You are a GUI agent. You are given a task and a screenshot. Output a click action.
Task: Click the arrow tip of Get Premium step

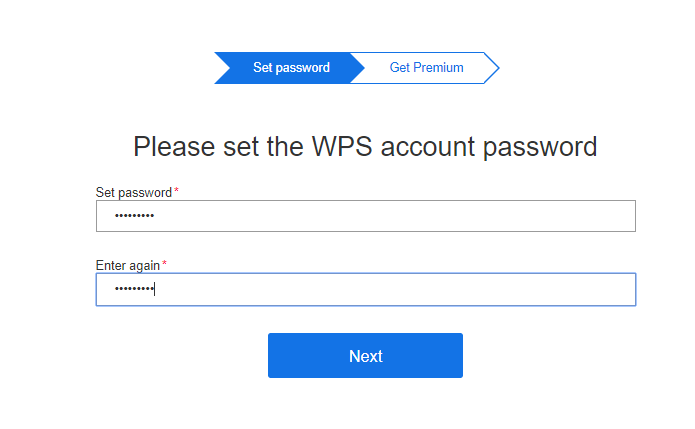[492, 68]
